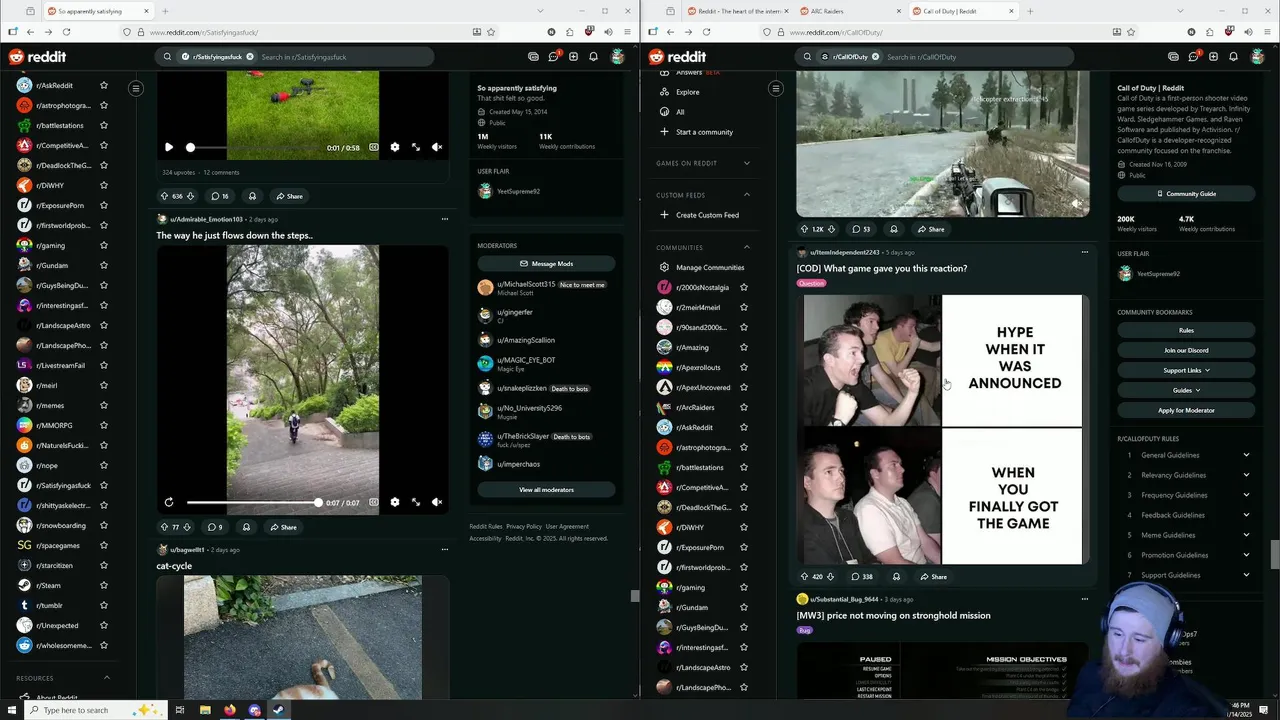Open Explore in right window sidebar
Viewport: 1280px width, 720px height.
[687, 92]
